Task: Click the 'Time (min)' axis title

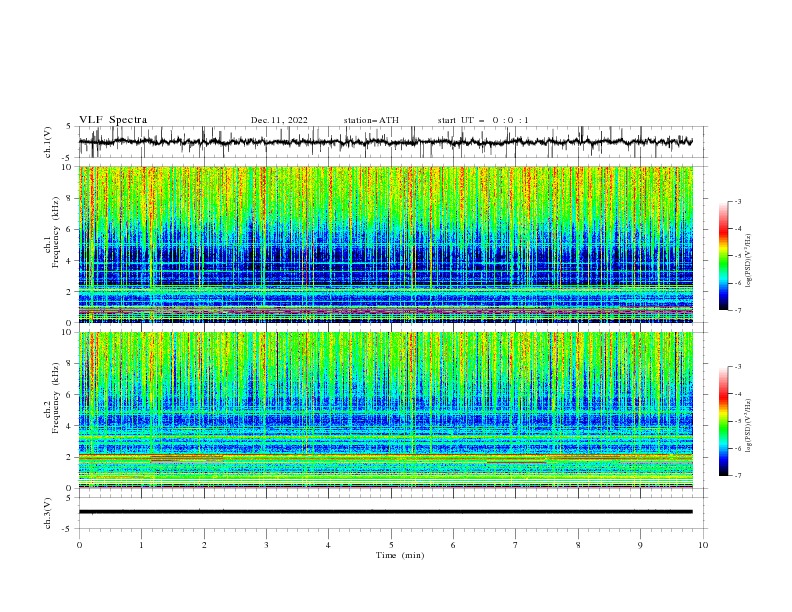Action: coord(400,555)
